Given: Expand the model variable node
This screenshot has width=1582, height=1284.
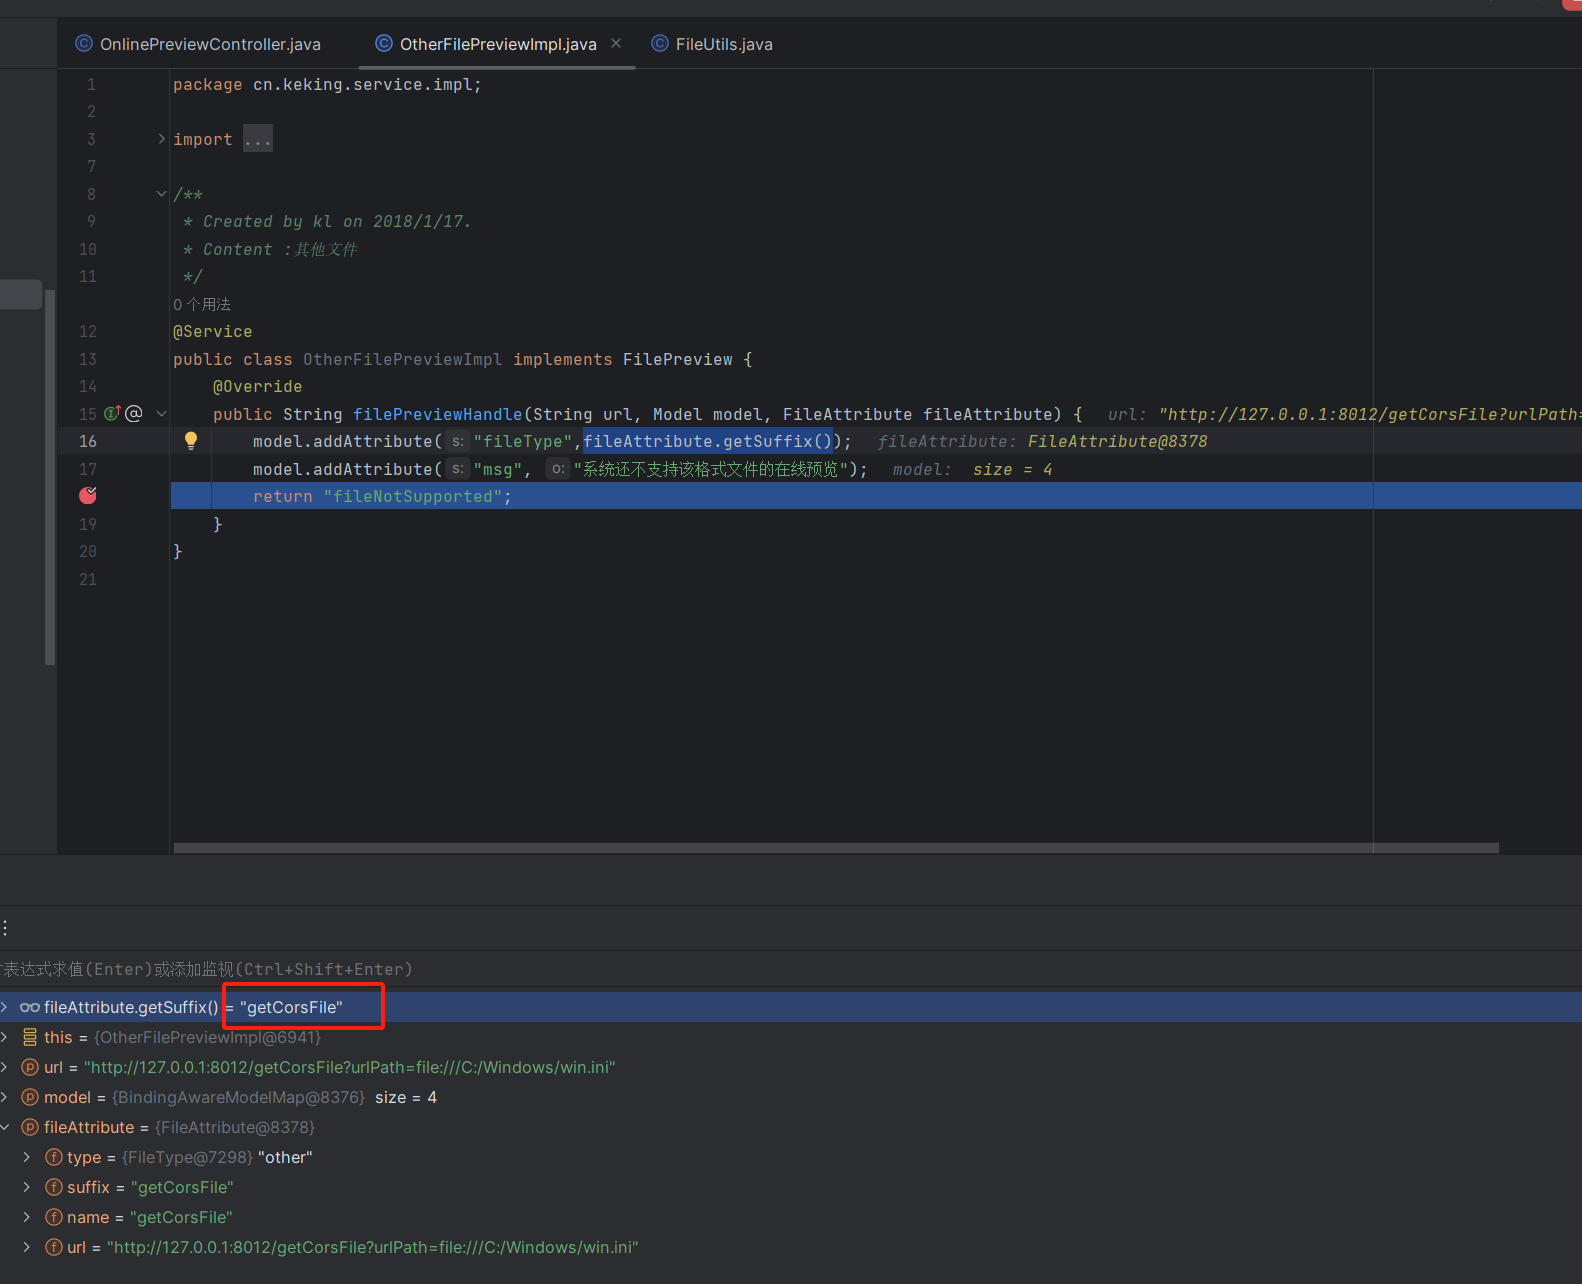Looking at the screenshot, I should [x=5, y=1097].
